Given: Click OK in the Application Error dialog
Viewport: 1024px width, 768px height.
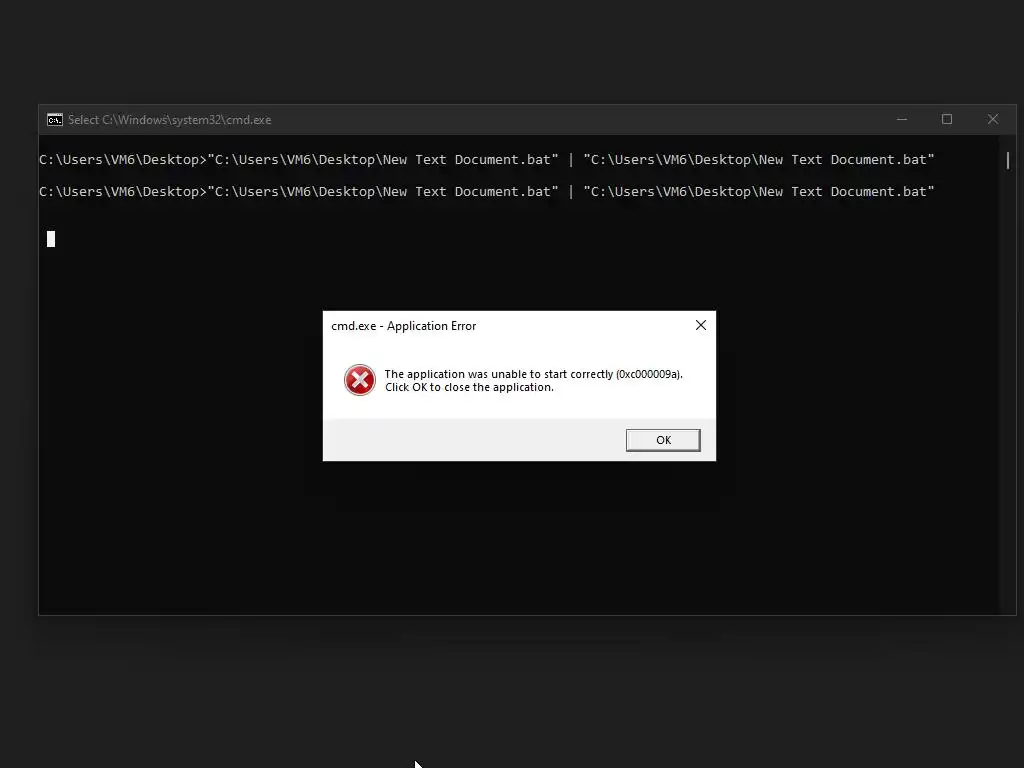Looking at the screenshot, I should [663, 440].
